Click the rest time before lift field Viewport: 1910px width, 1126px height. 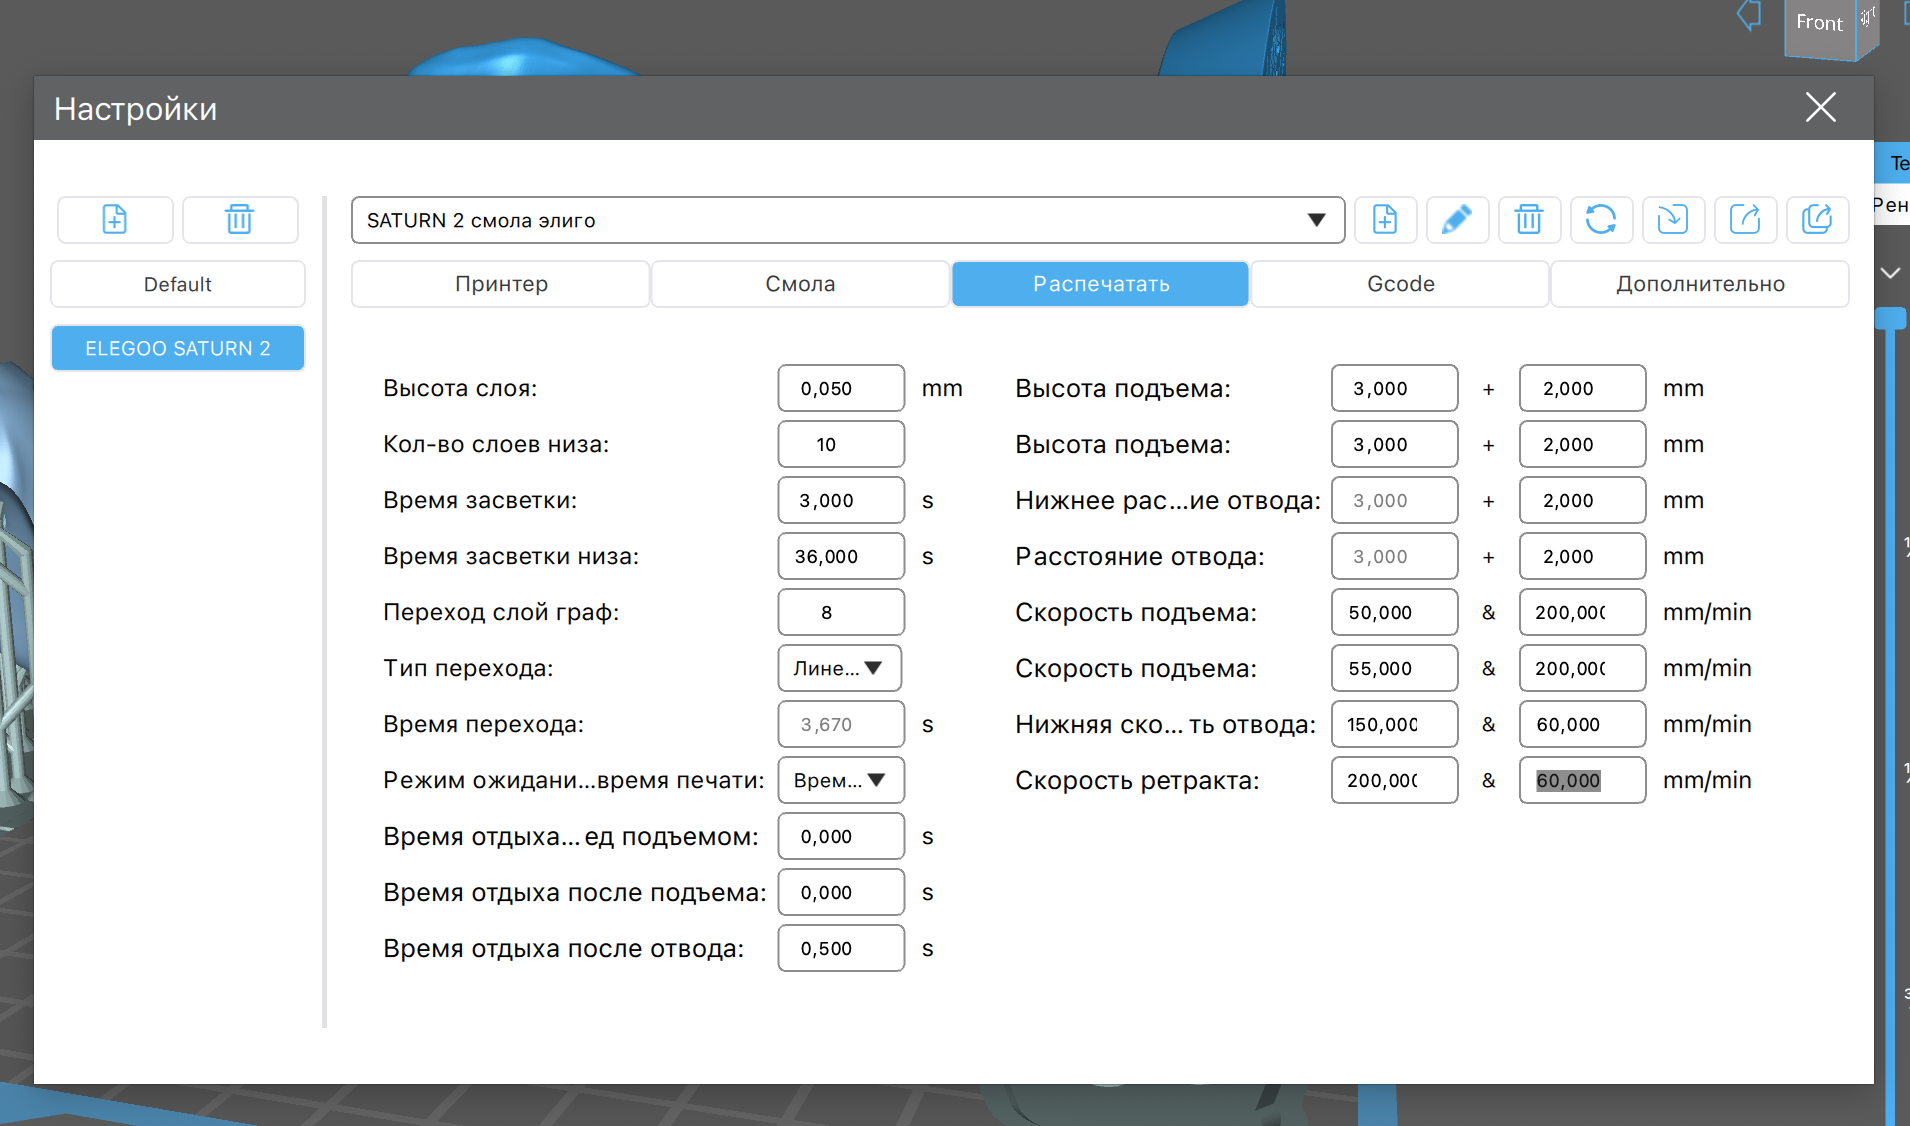click(841, 836)
